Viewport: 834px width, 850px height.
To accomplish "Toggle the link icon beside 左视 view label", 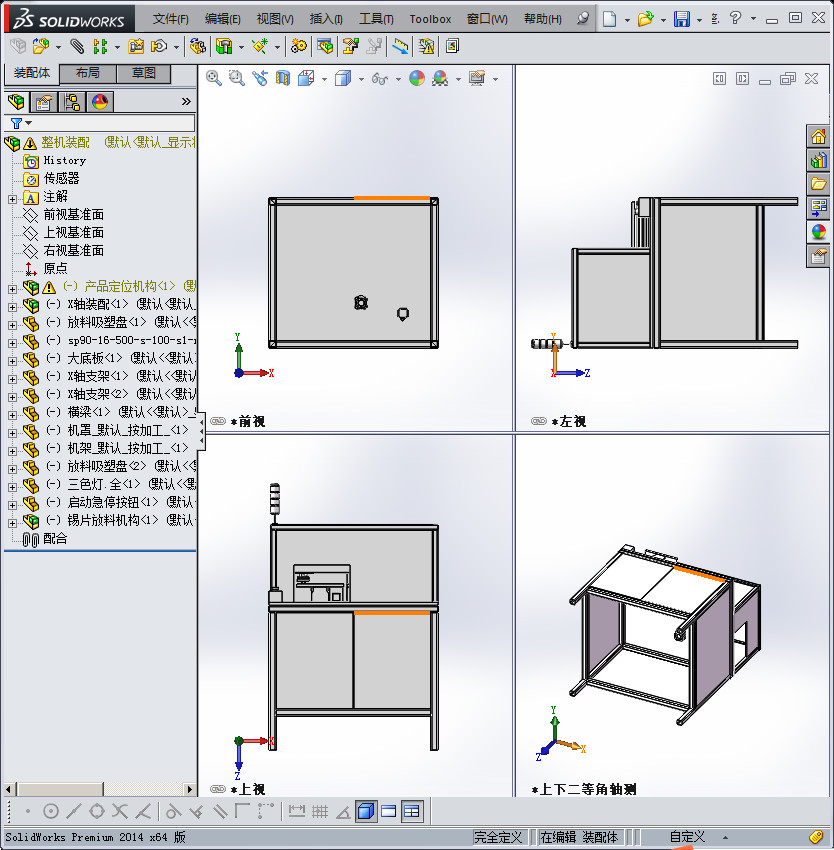I will (538, 421).
